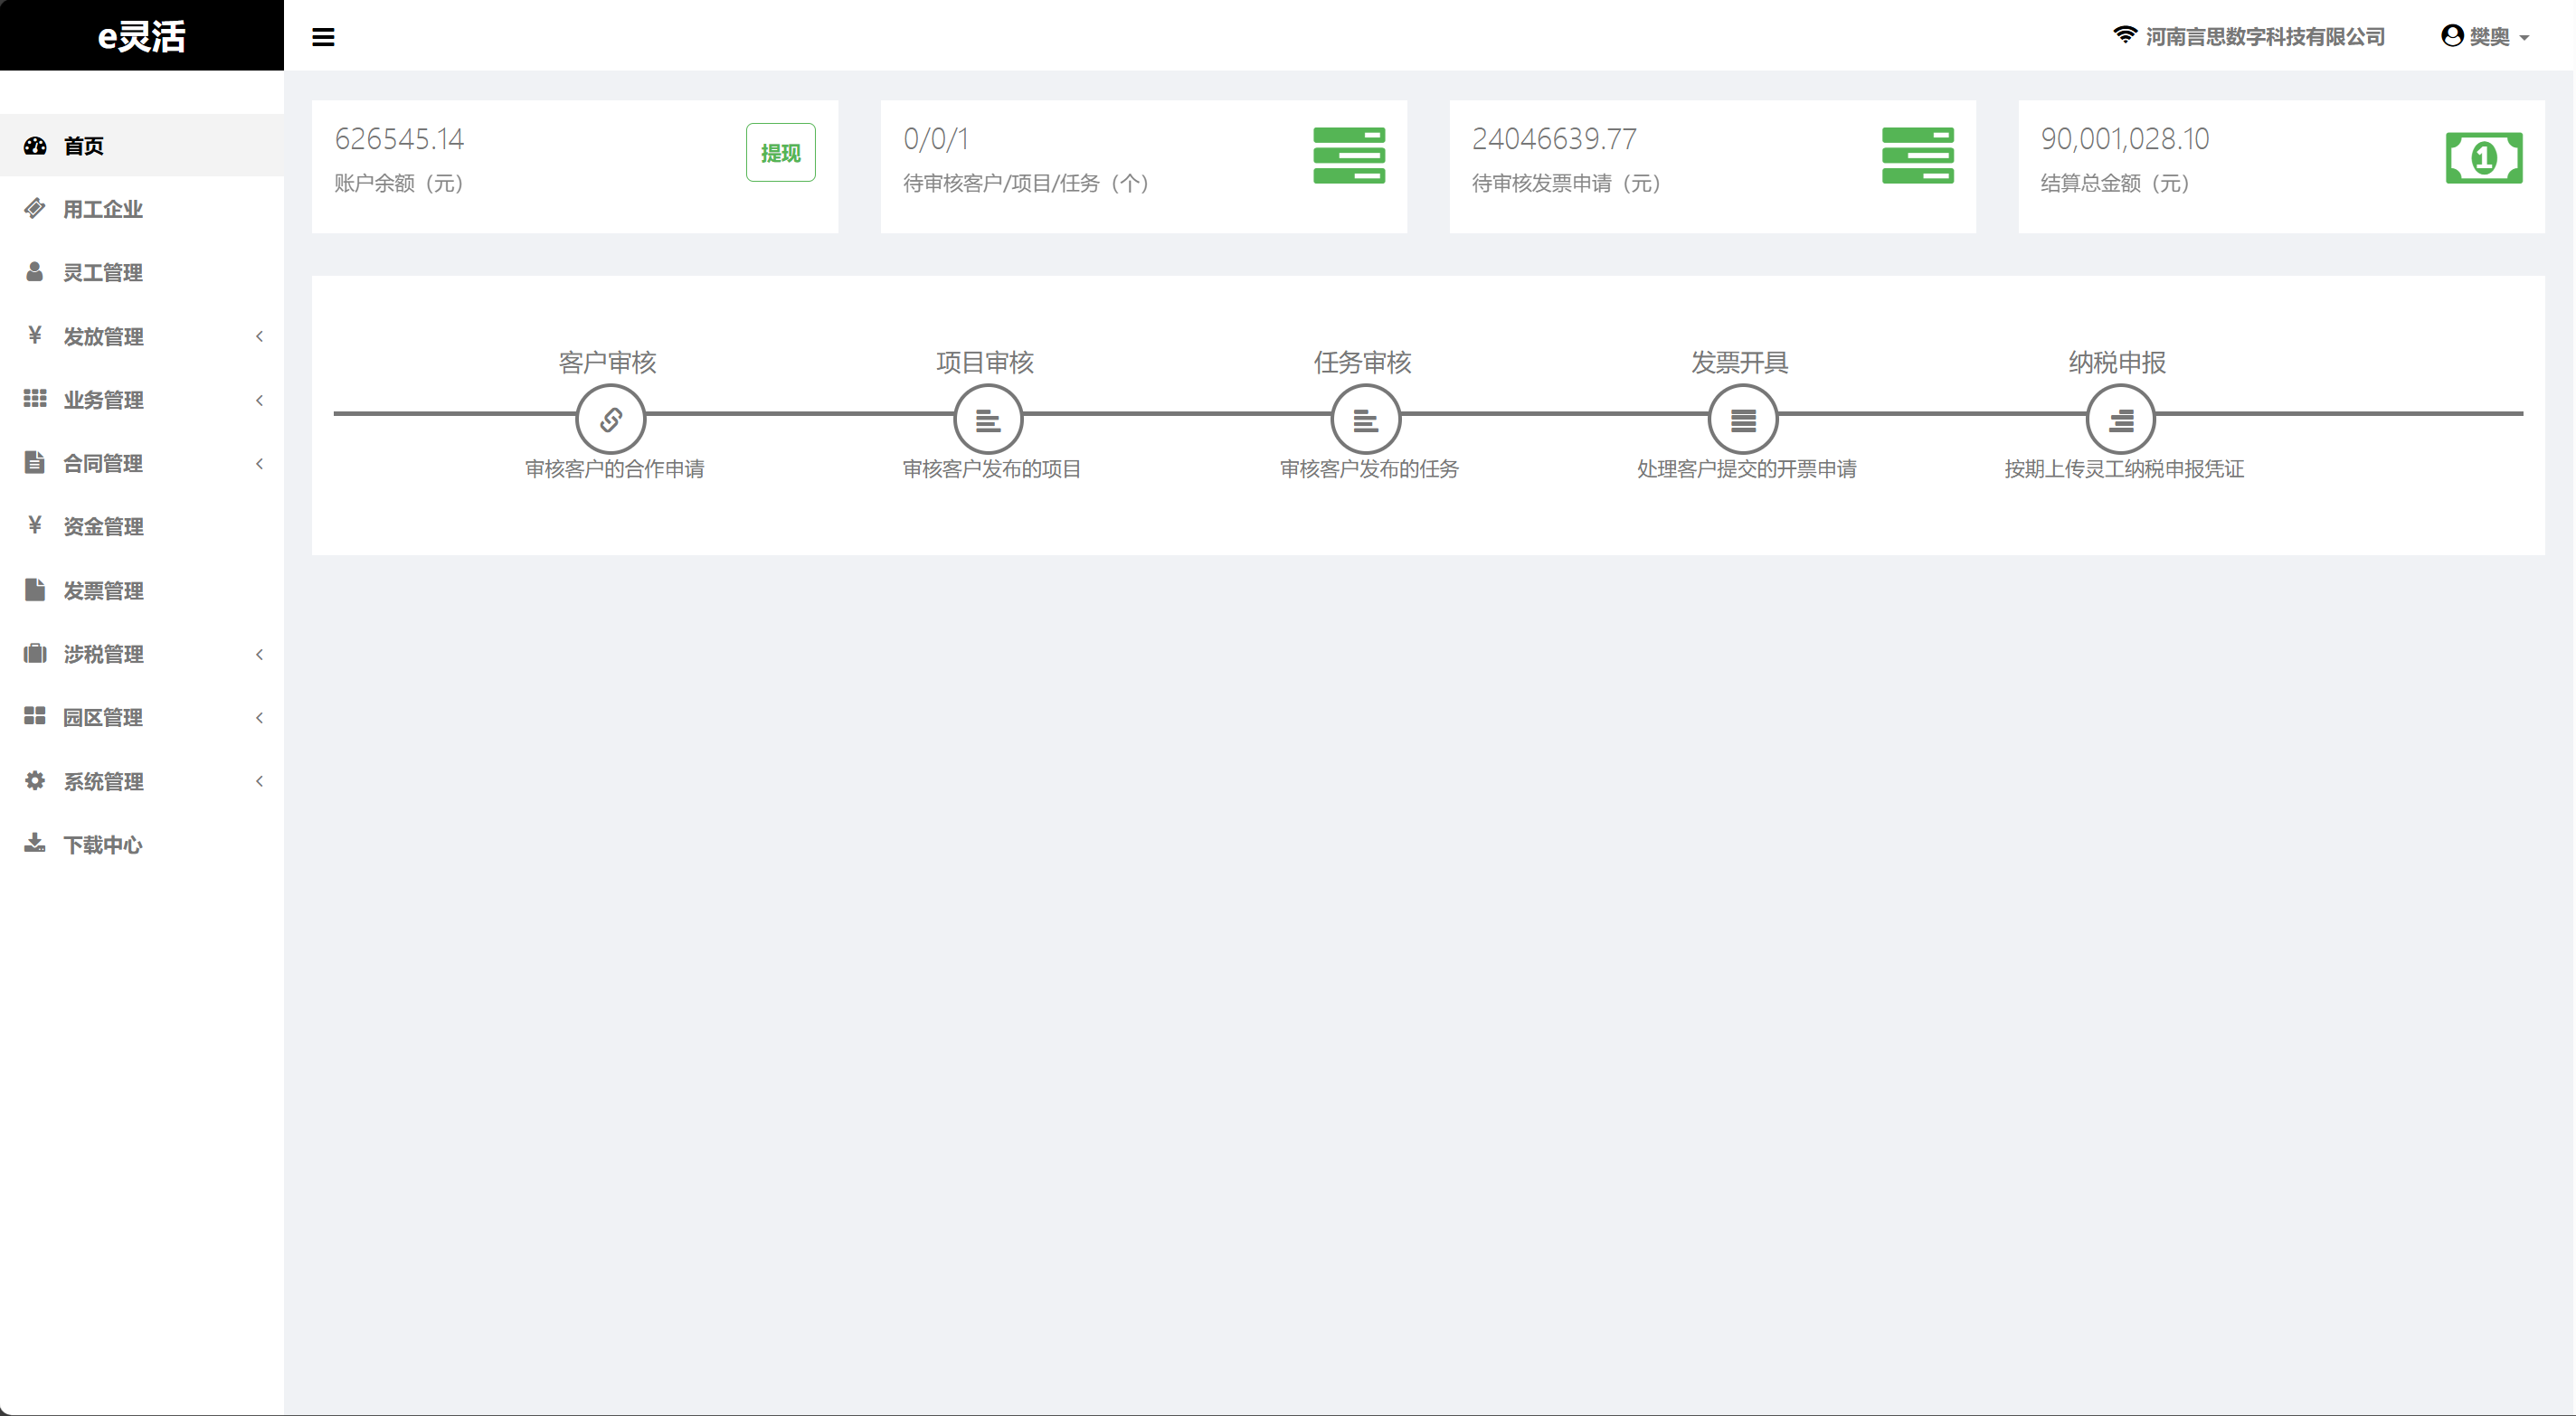Expand the 系统管理 submenu chevron

[x=260, y=781]
